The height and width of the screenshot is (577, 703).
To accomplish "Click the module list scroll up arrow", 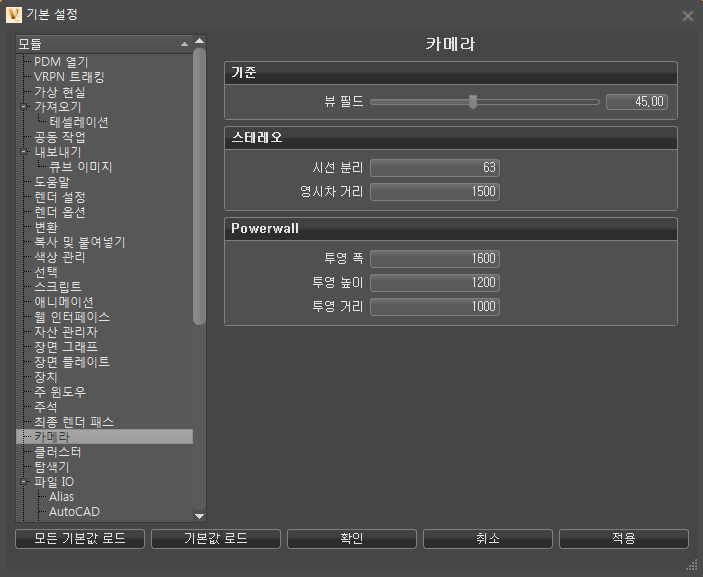I will (x=200, y=41).
